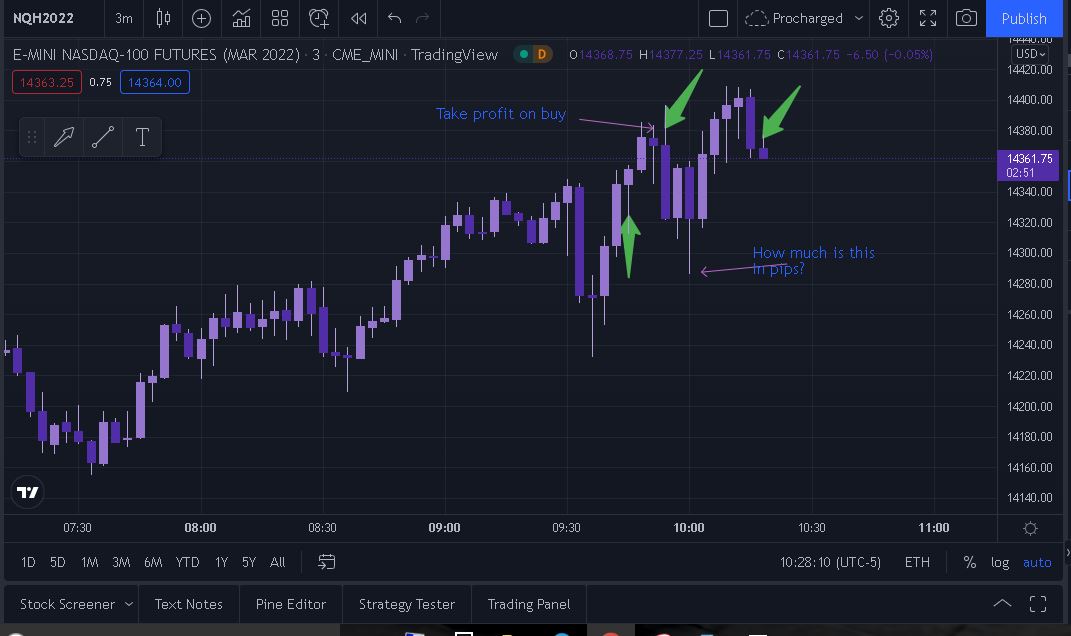Set date range to 1D
The height and width of the screenshot is (636, 1071).
coord(28,562)
